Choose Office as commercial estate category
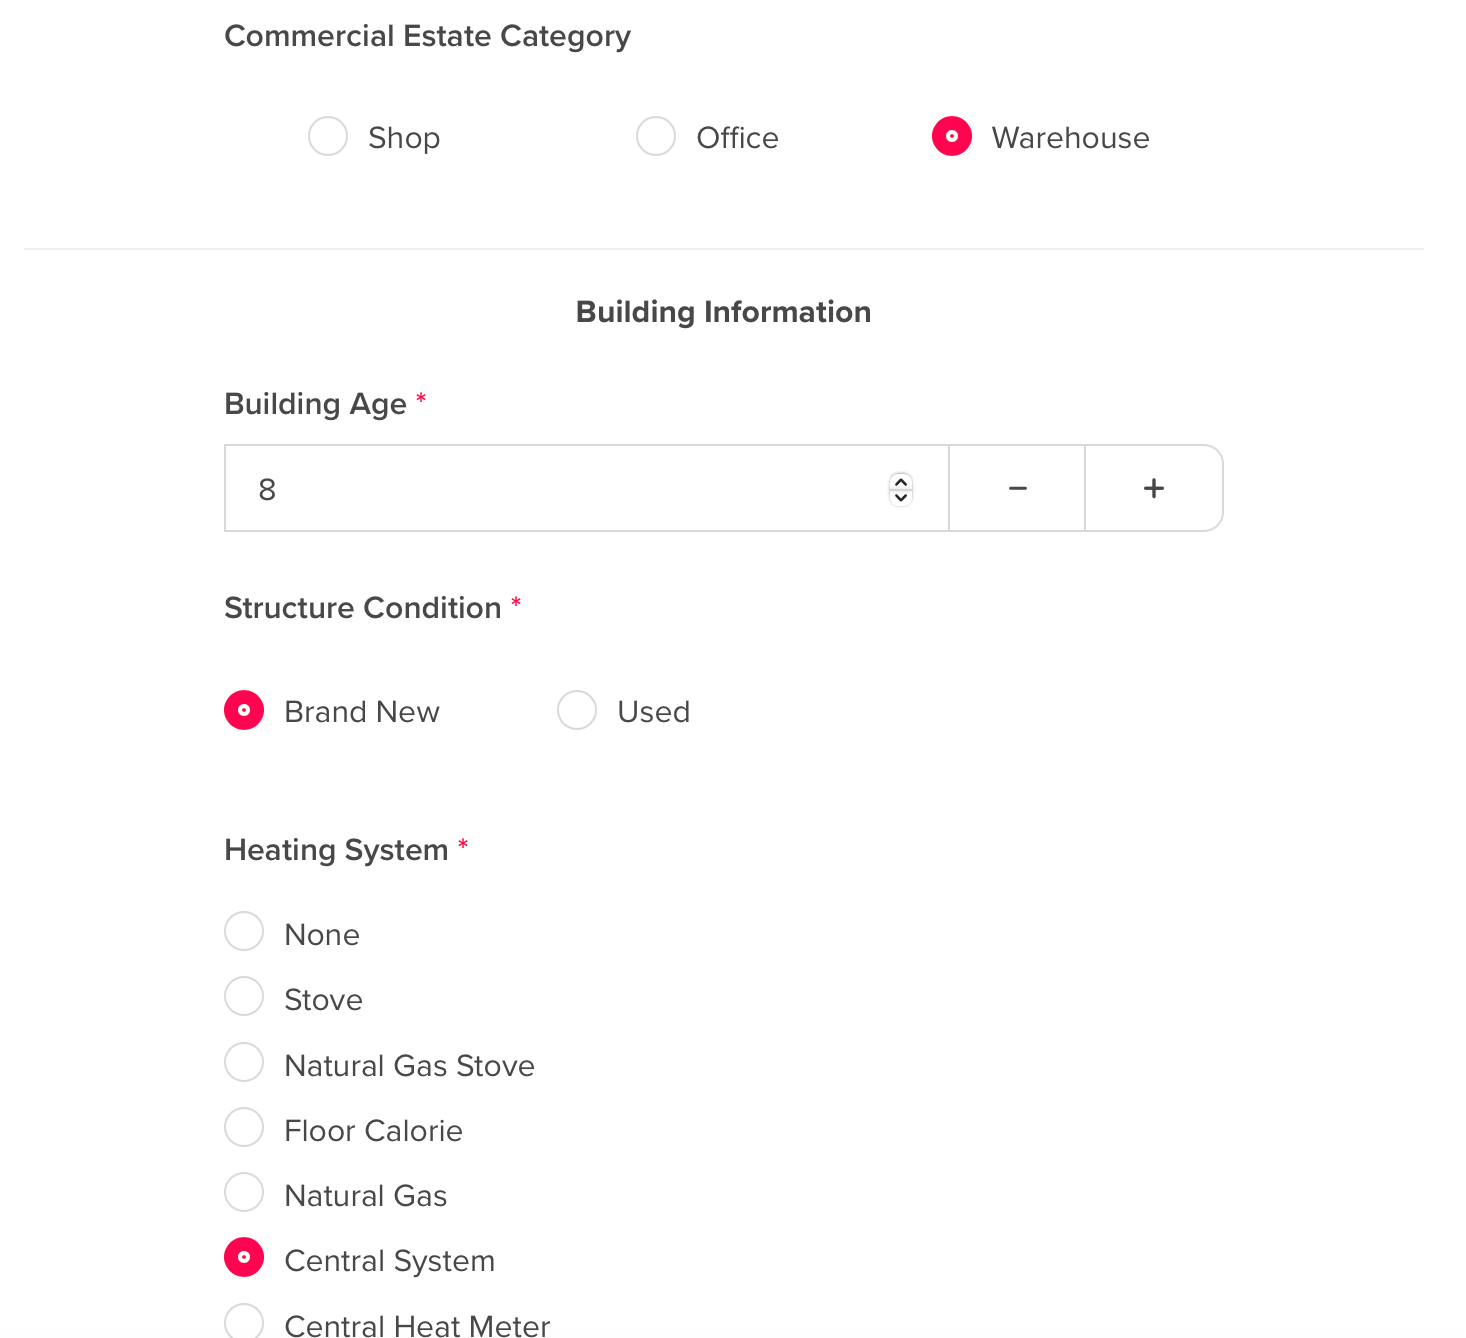1466x1338 pixels. 656,137
